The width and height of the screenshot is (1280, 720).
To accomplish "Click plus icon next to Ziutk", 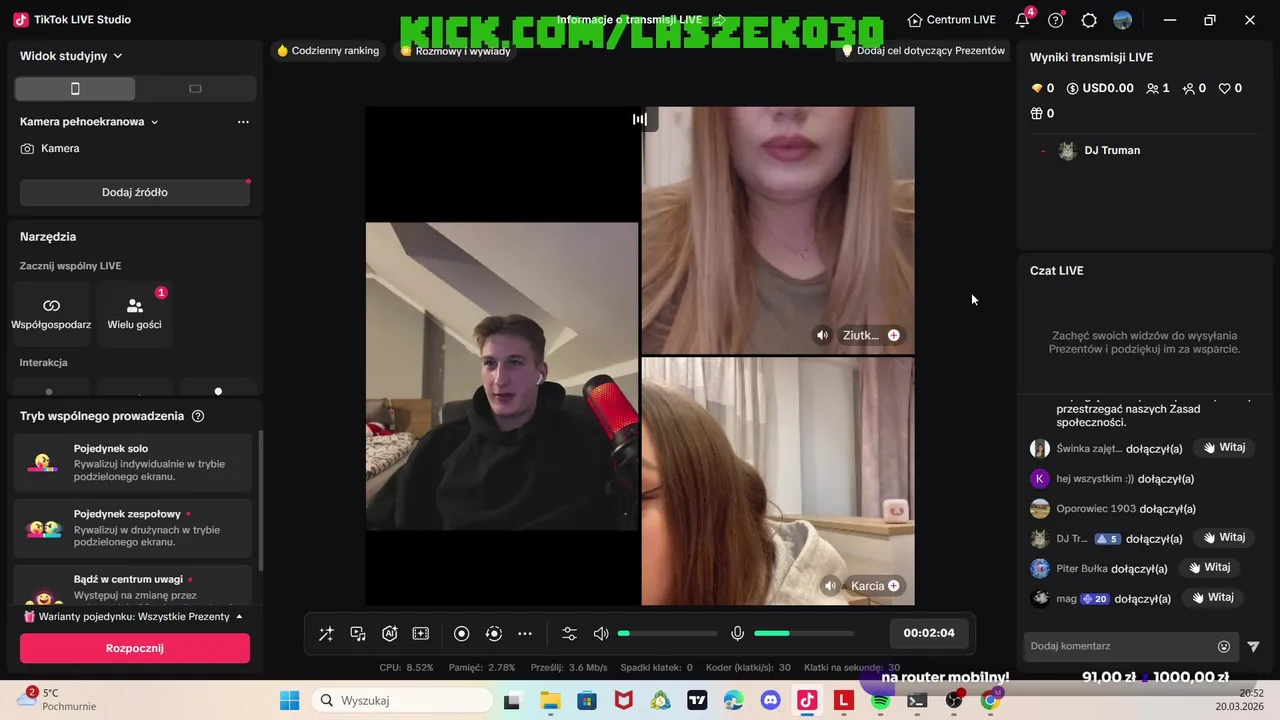I will 894,336.
